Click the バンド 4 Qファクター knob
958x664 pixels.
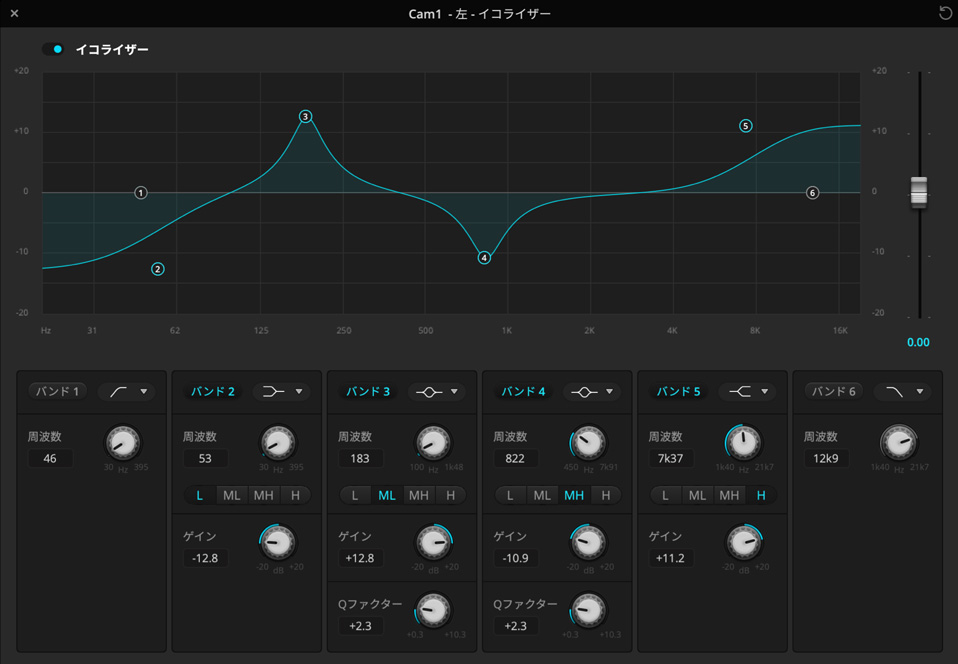587,610
